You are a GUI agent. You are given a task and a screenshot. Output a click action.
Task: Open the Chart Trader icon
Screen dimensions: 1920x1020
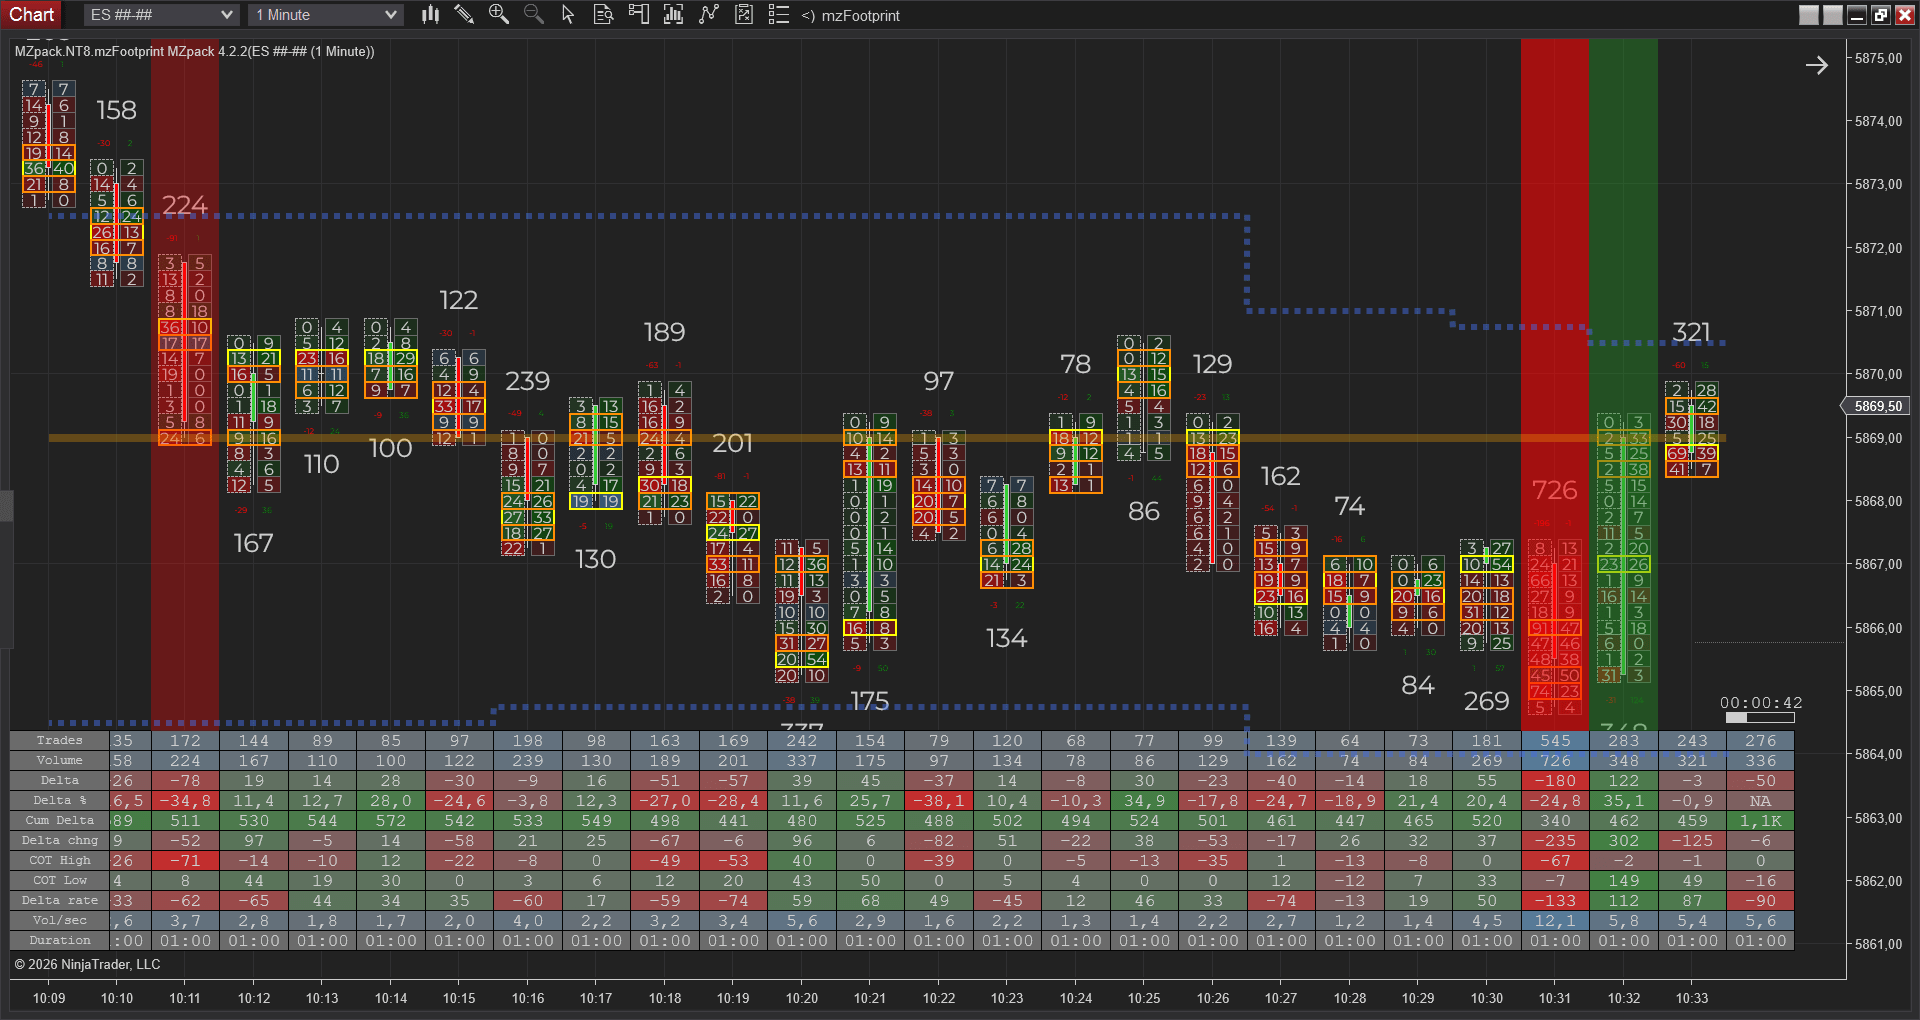coord(638,14)
